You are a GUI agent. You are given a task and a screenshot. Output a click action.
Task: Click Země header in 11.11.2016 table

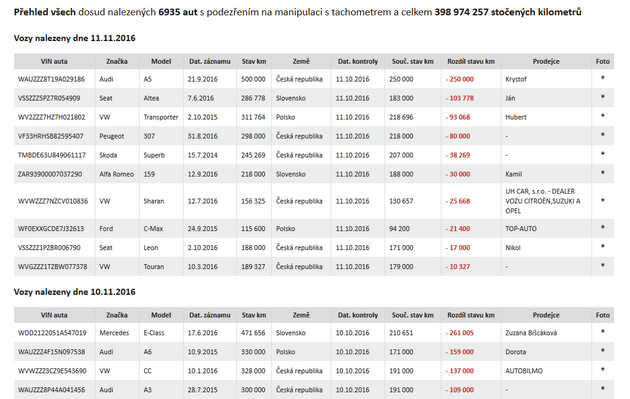[x=301, y=61]
